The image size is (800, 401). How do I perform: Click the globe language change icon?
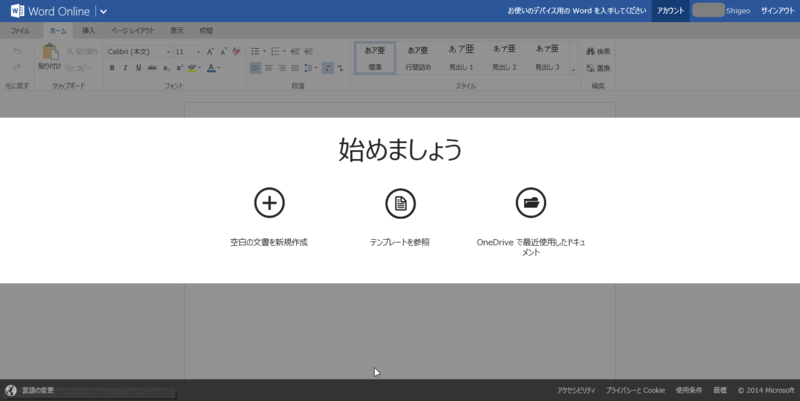[11, 390]
